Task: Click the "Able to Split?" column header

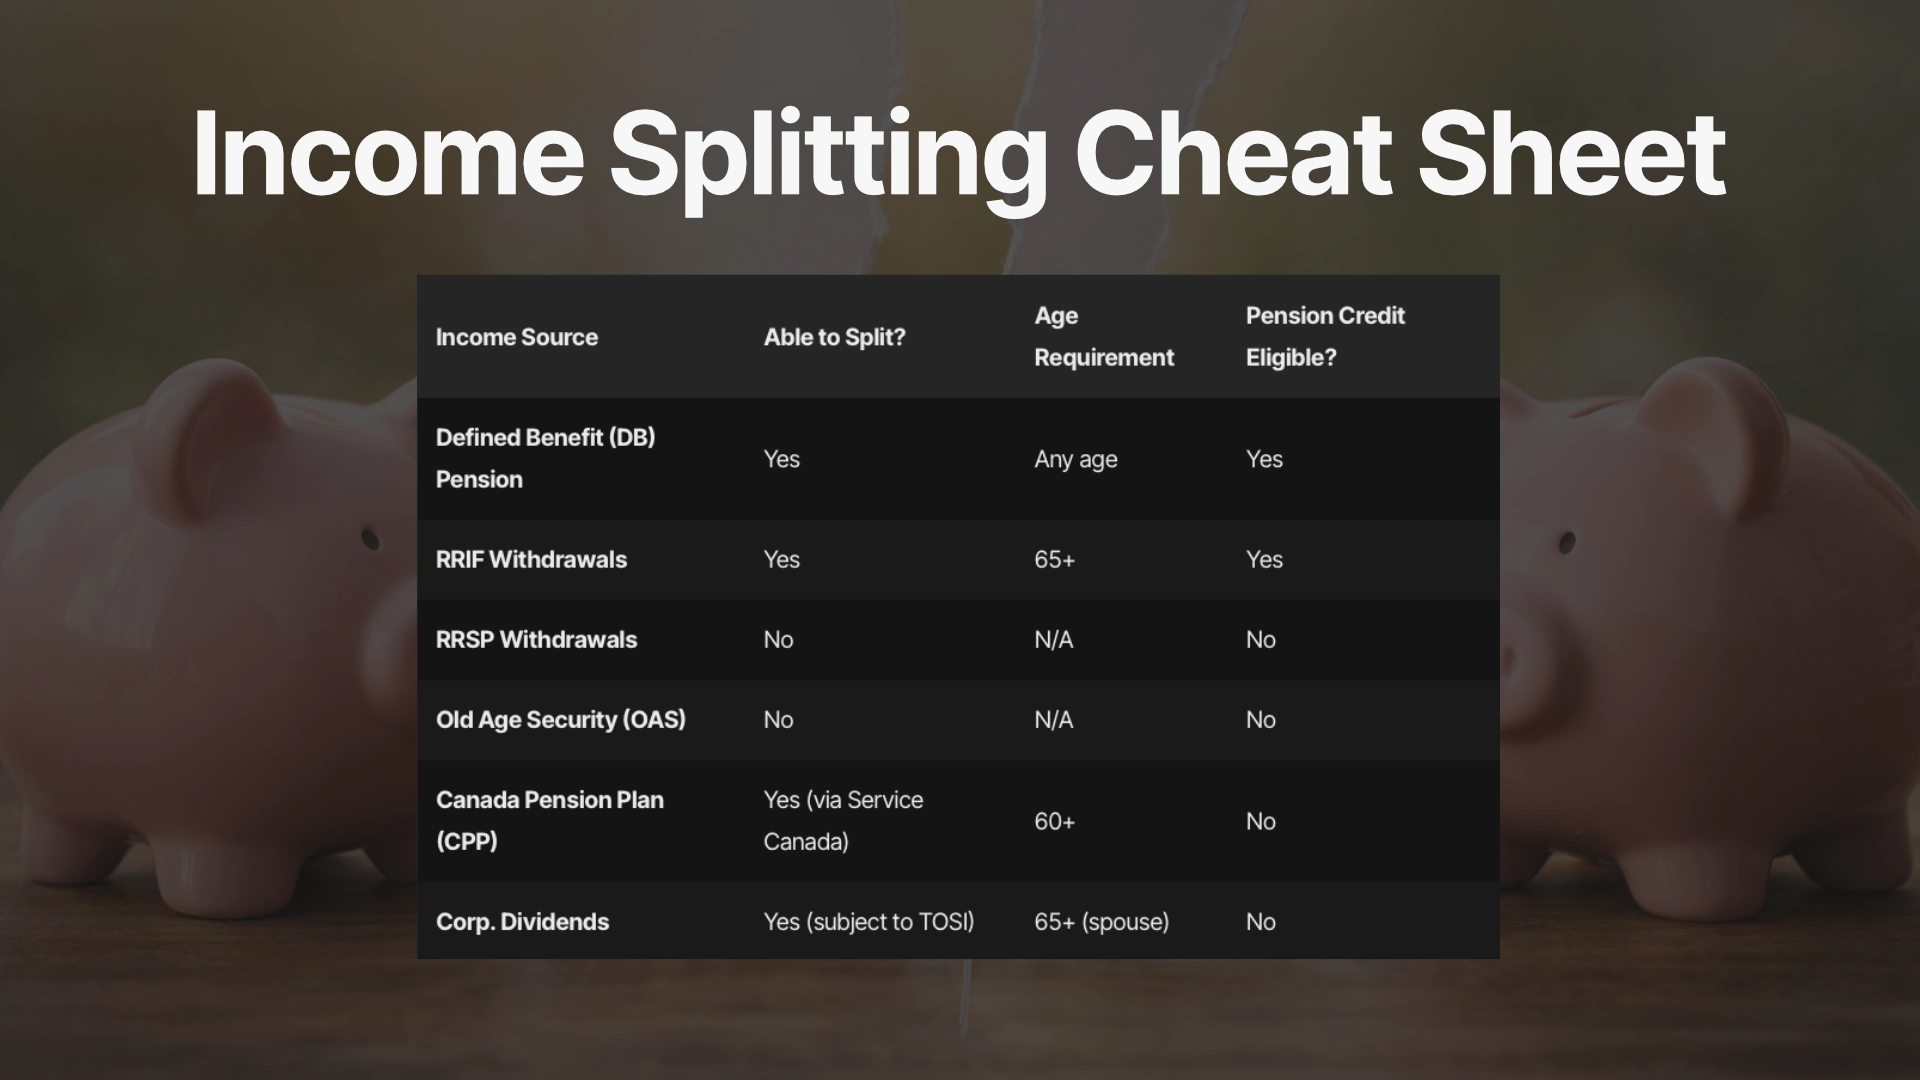Action: 834,337
